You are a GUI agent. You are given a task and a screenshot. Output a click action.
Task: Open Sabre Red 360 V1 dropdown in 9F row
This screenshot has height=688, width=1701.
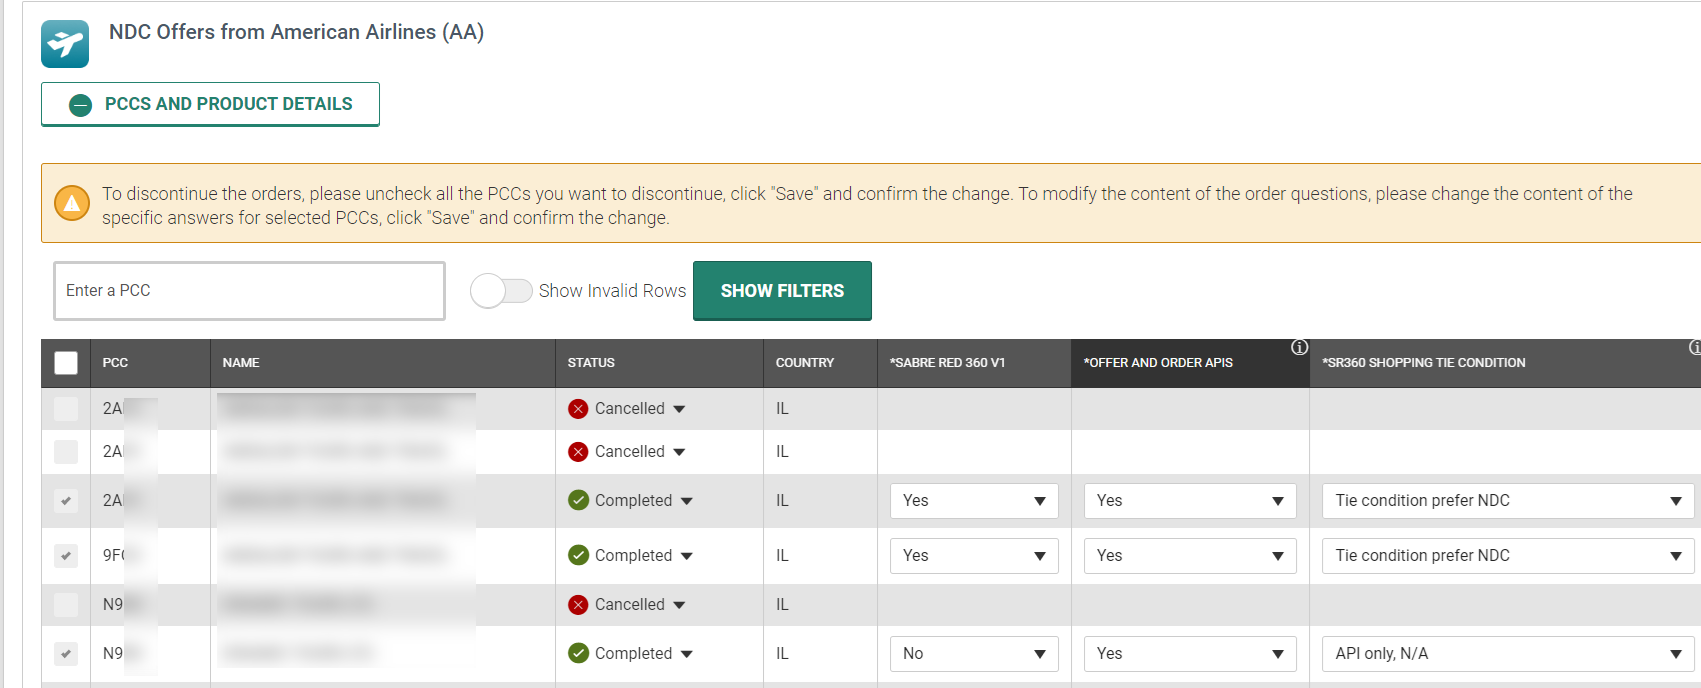click(x=974, y=556)
